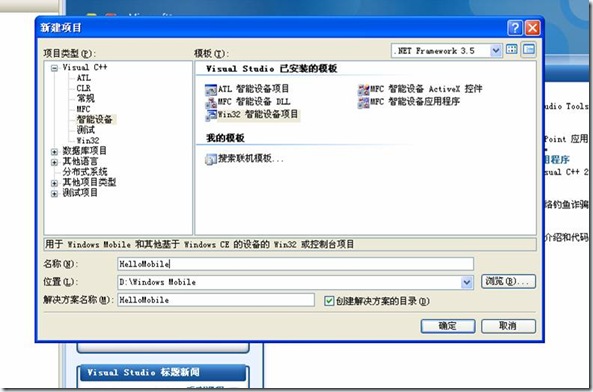The width and height of the screenshot is (593, 392).
Task: Select ATL under Visual C++
Action: coord(84,78)
